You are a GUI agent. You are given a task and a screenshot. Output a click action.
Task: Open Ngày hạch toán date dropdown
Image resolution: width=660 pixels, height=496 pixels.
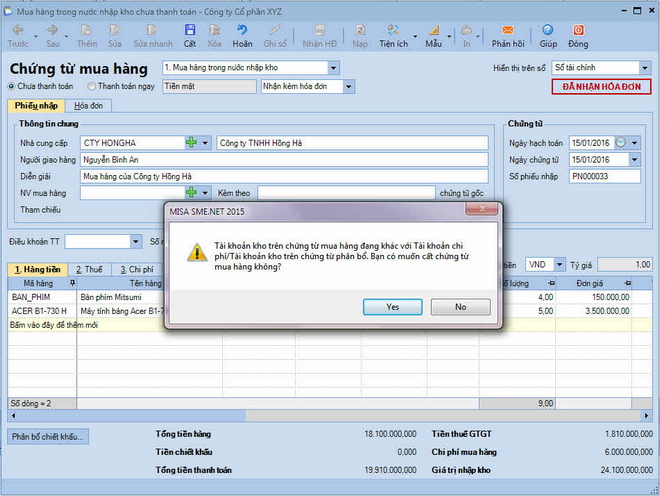click(x=634, y=143)
